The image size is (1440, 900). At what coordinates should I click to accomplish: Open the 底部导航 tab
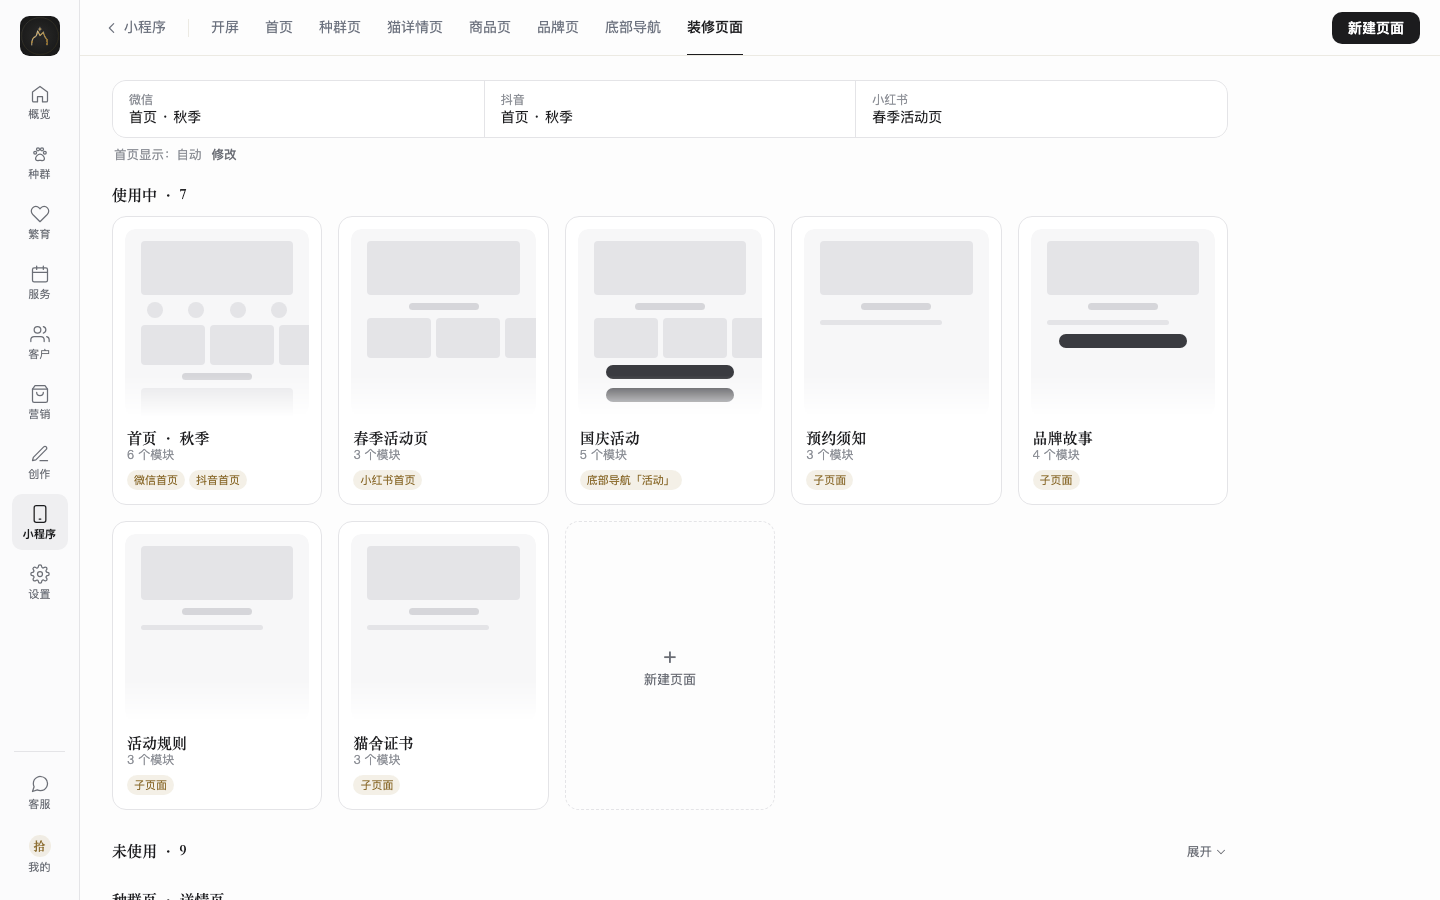[633, 28]
